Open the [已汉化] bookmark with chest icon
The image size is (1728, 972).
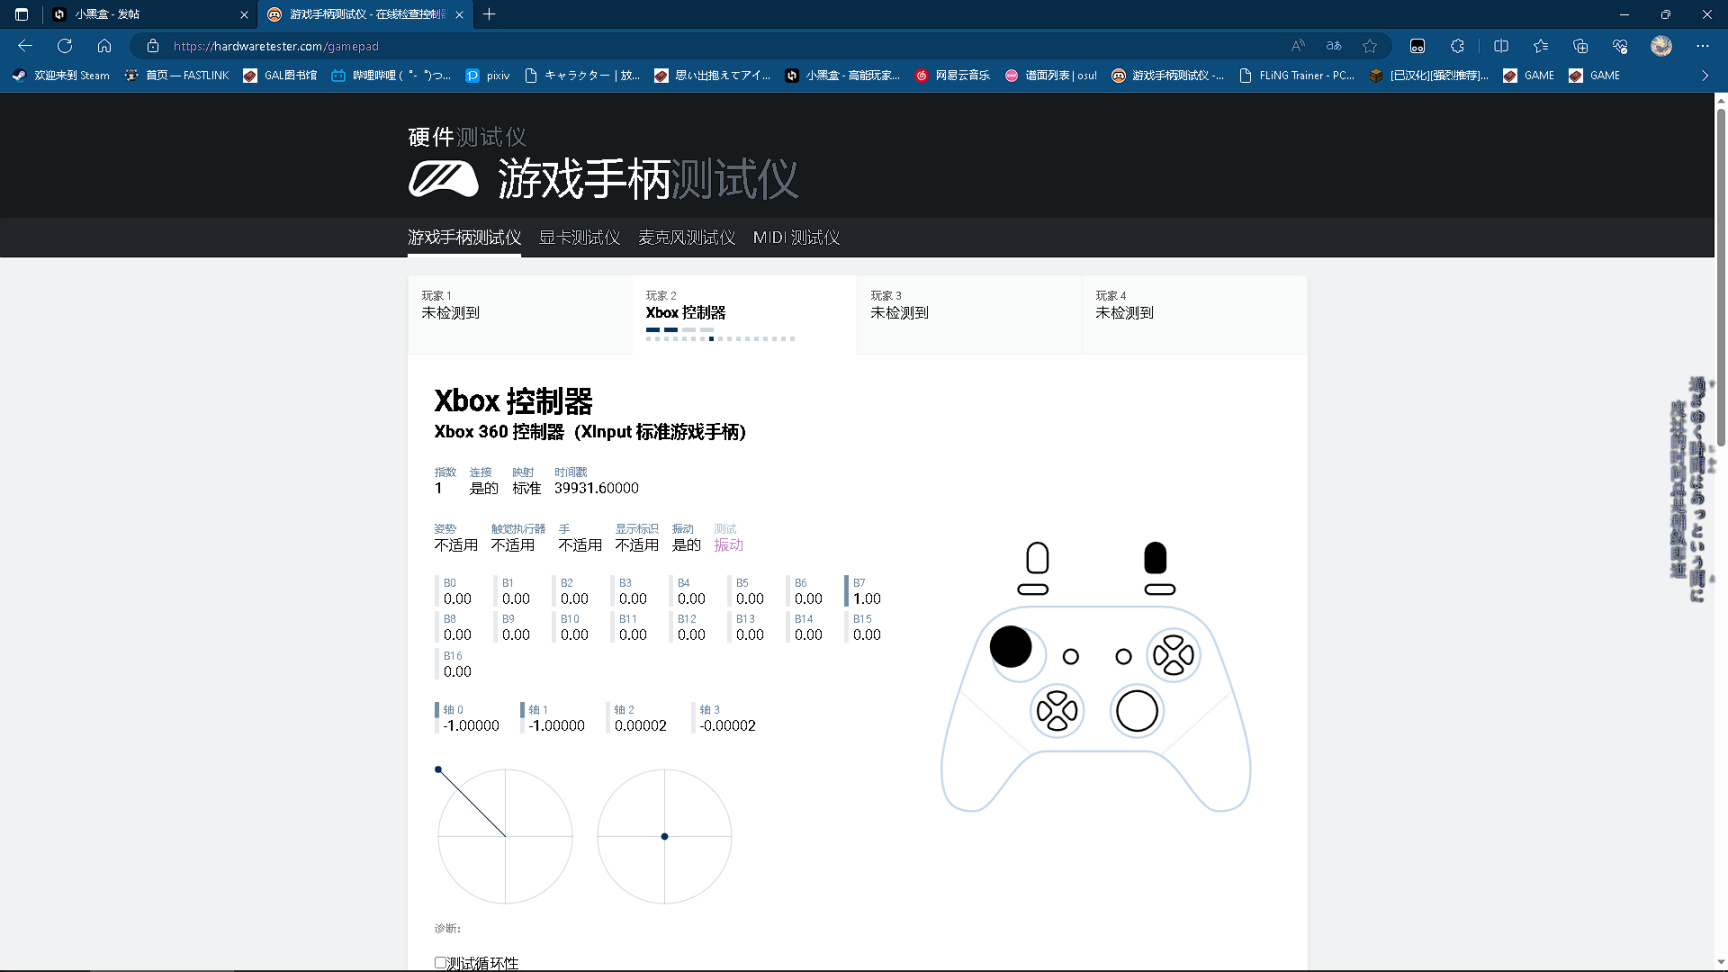(1428, 75)
